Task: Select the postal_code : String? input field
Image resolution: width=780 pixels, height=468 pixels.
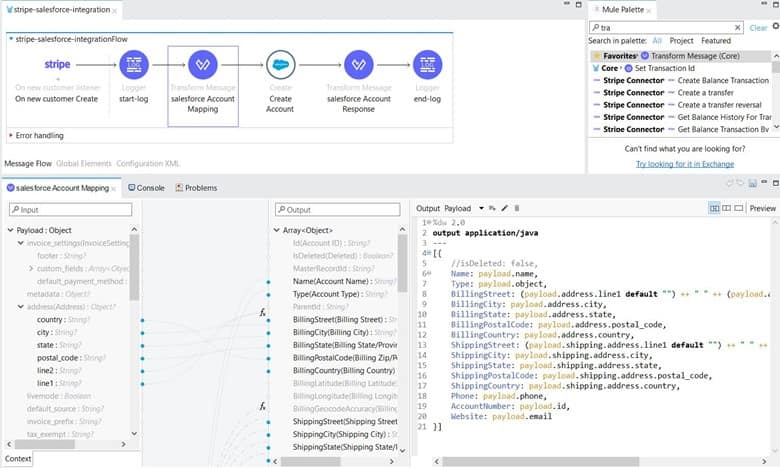Action: pos(71,358)
